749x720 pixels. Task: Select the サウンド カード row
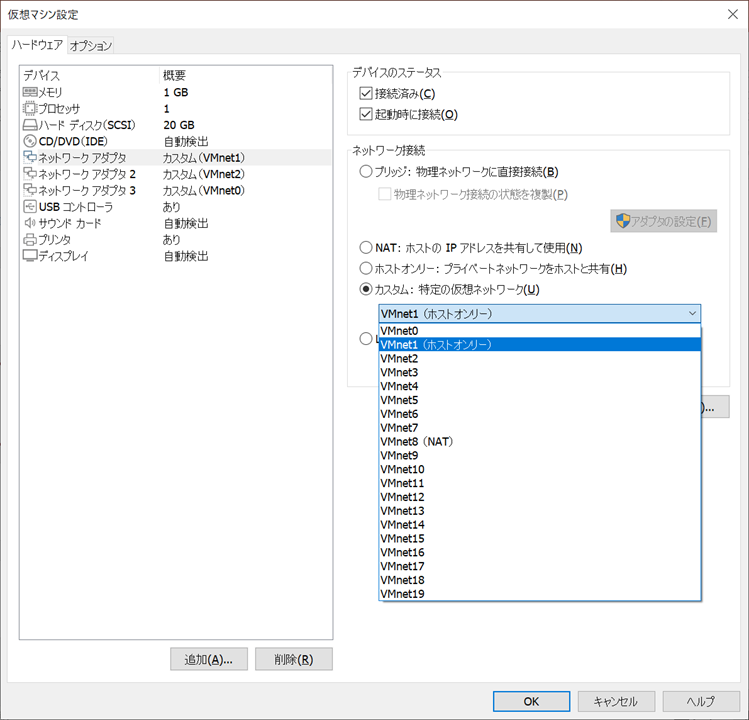coord(176,223)
